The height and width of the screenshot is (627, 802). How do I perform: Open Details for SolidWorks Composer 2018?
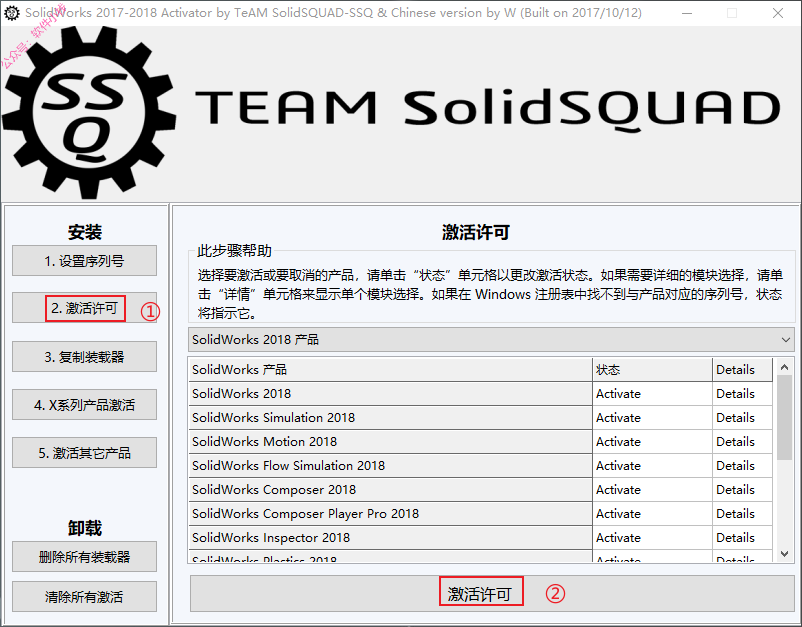pos(742,490)
